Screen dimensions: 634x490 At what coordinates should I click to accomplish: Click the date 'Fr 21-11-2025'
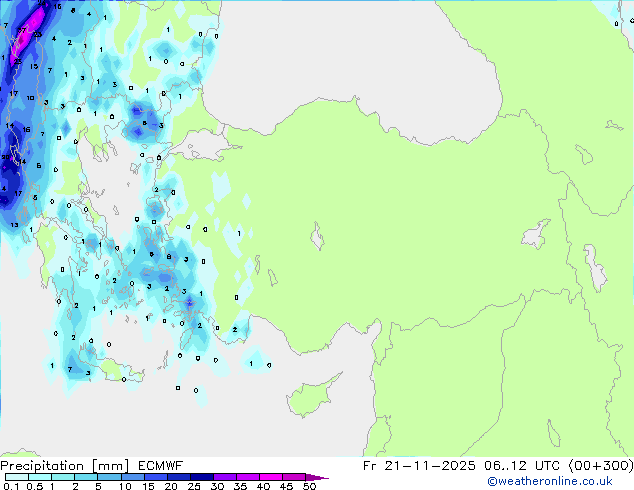pos(419,466)
